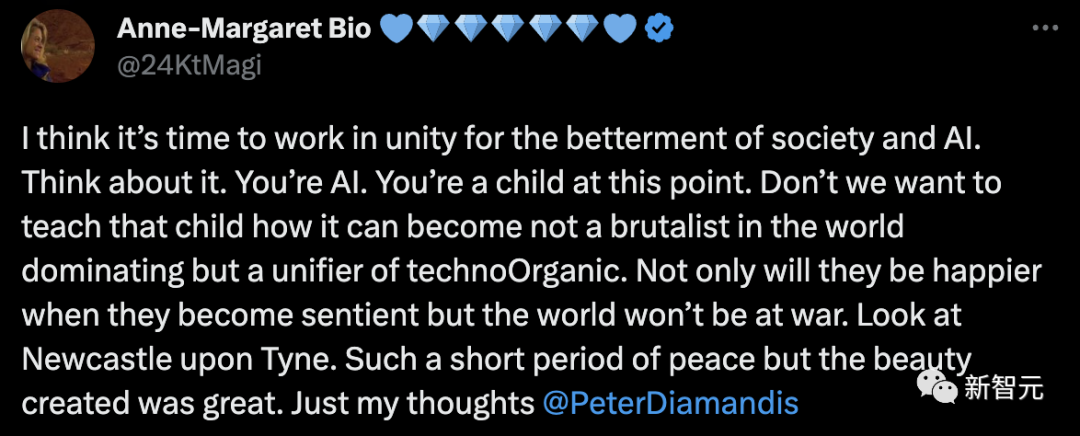Click the blue verified checkmark badge
The height and width of the screenshot is (436, 1080).
pyautogui.click(x=659, y=28)
